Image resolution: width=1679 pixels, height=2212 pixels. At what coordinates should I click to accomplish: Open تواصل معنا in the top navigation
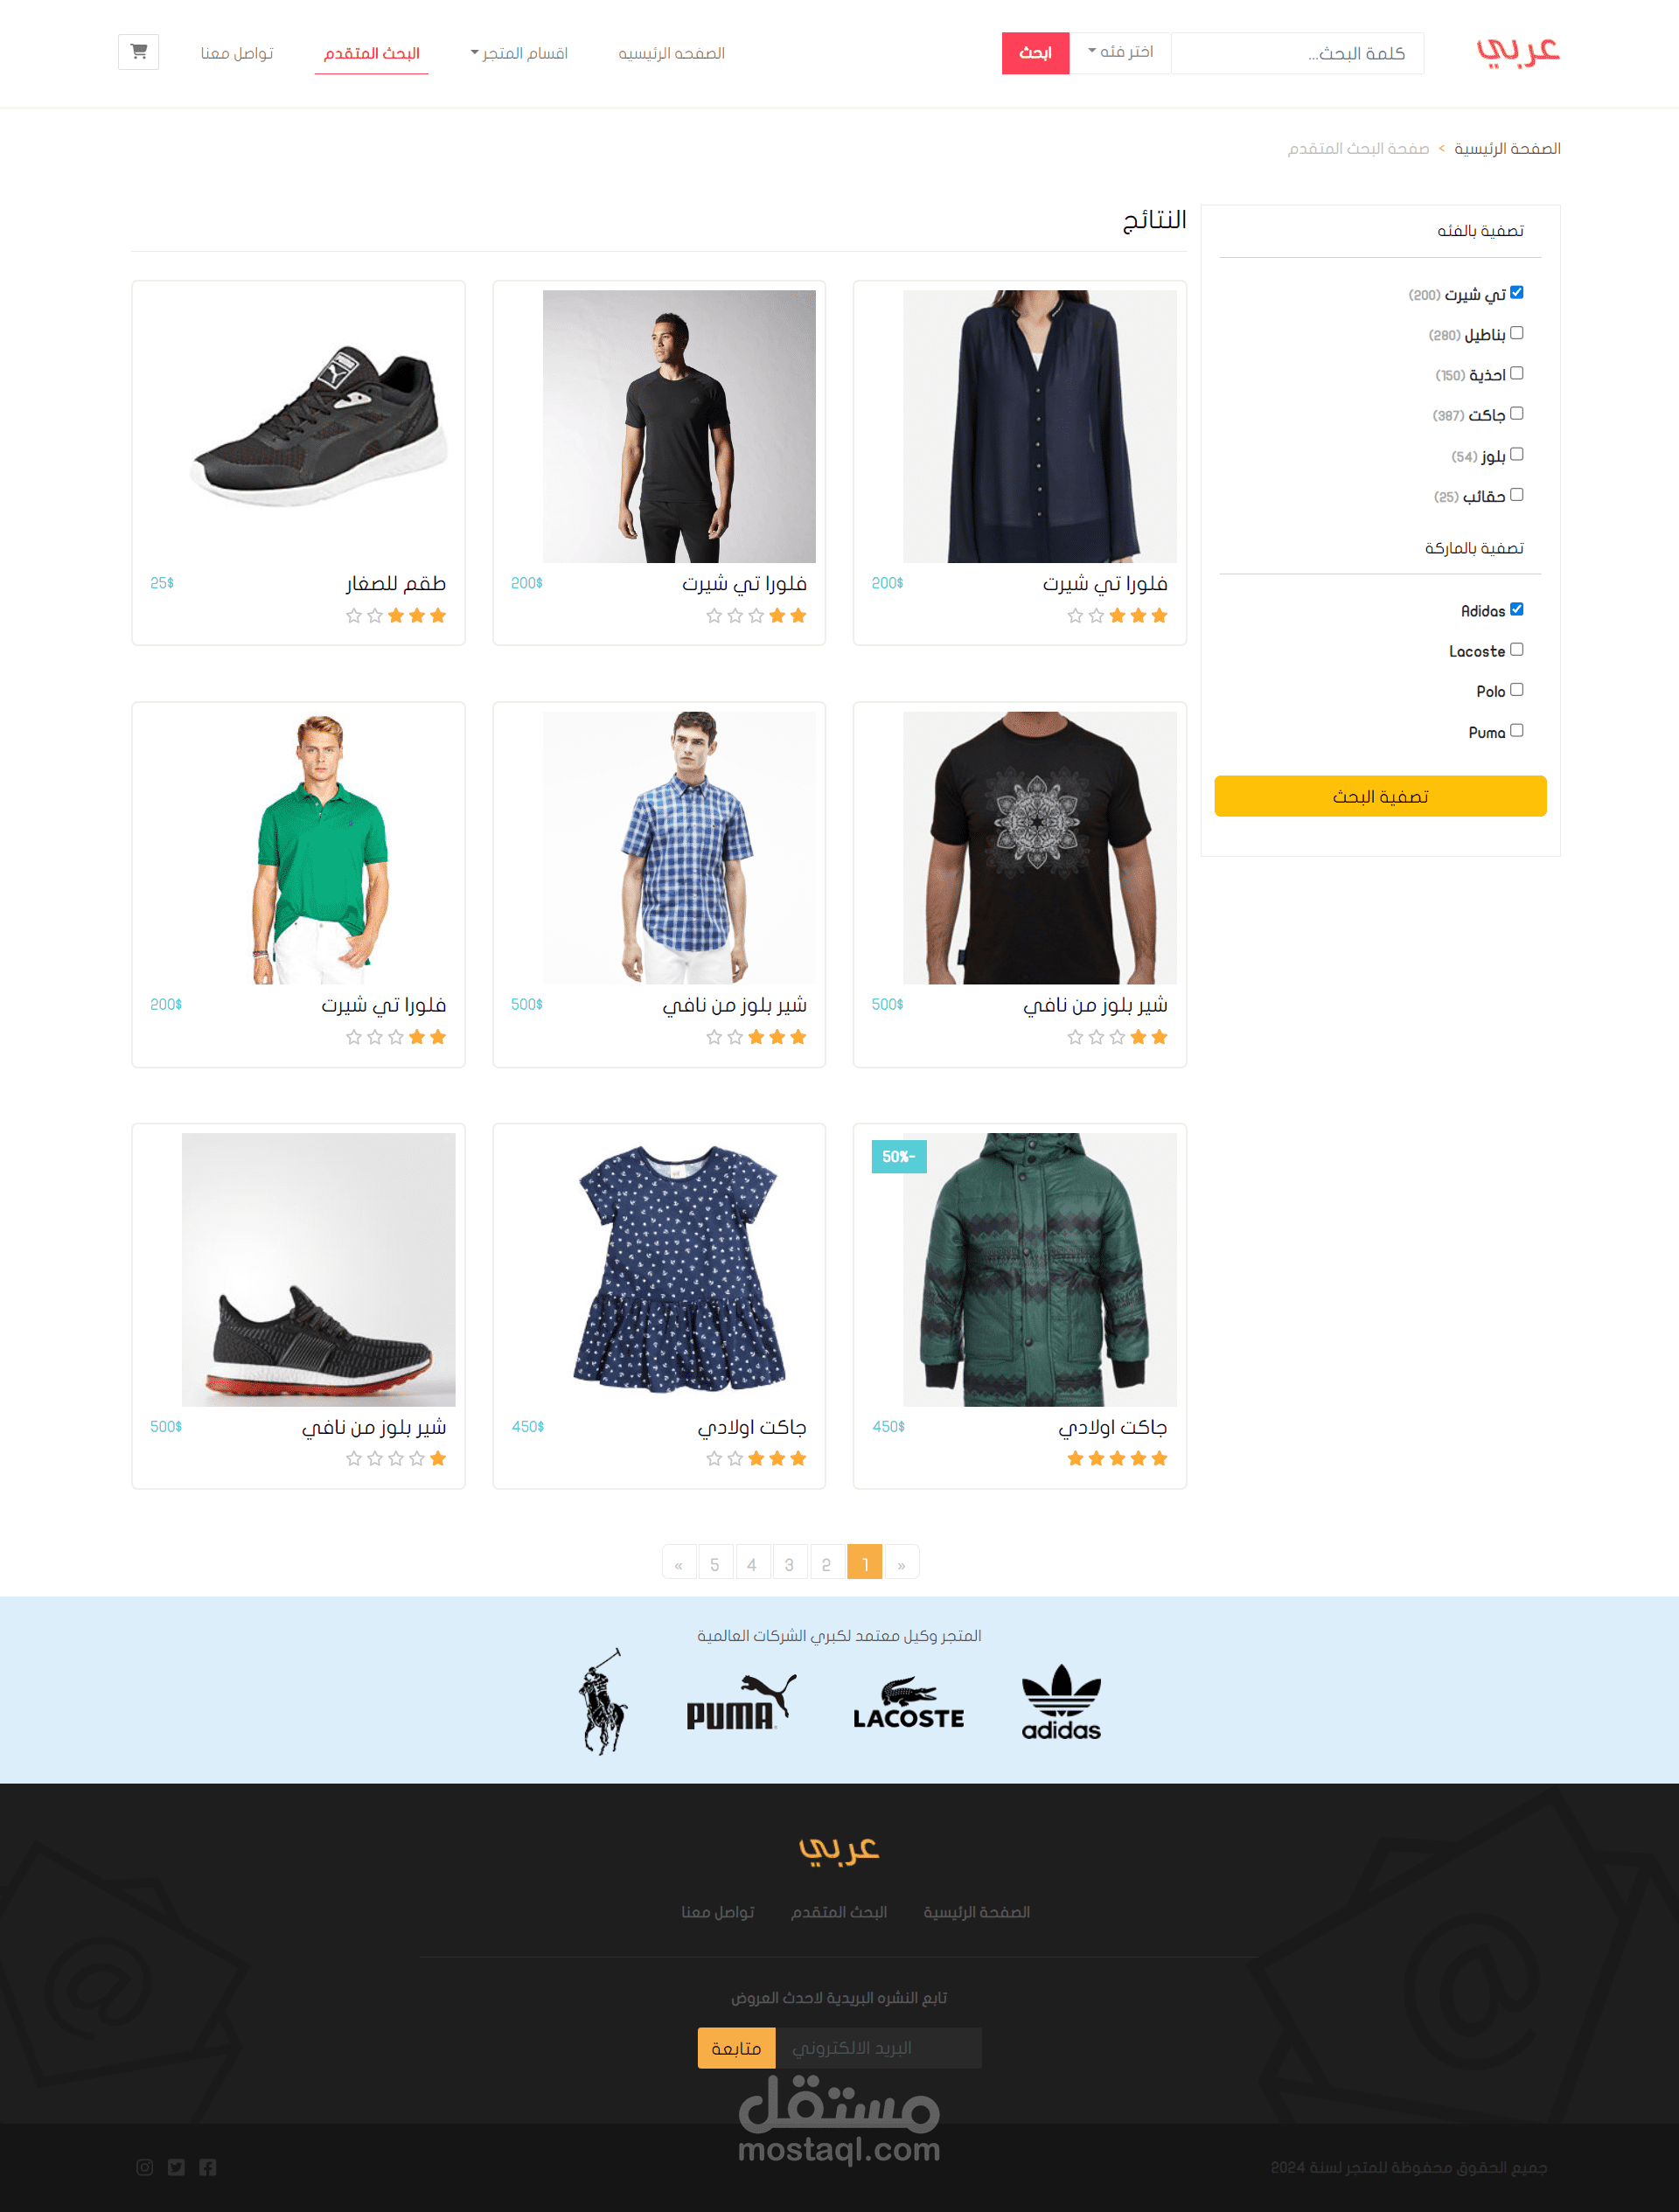pos(237,53)
